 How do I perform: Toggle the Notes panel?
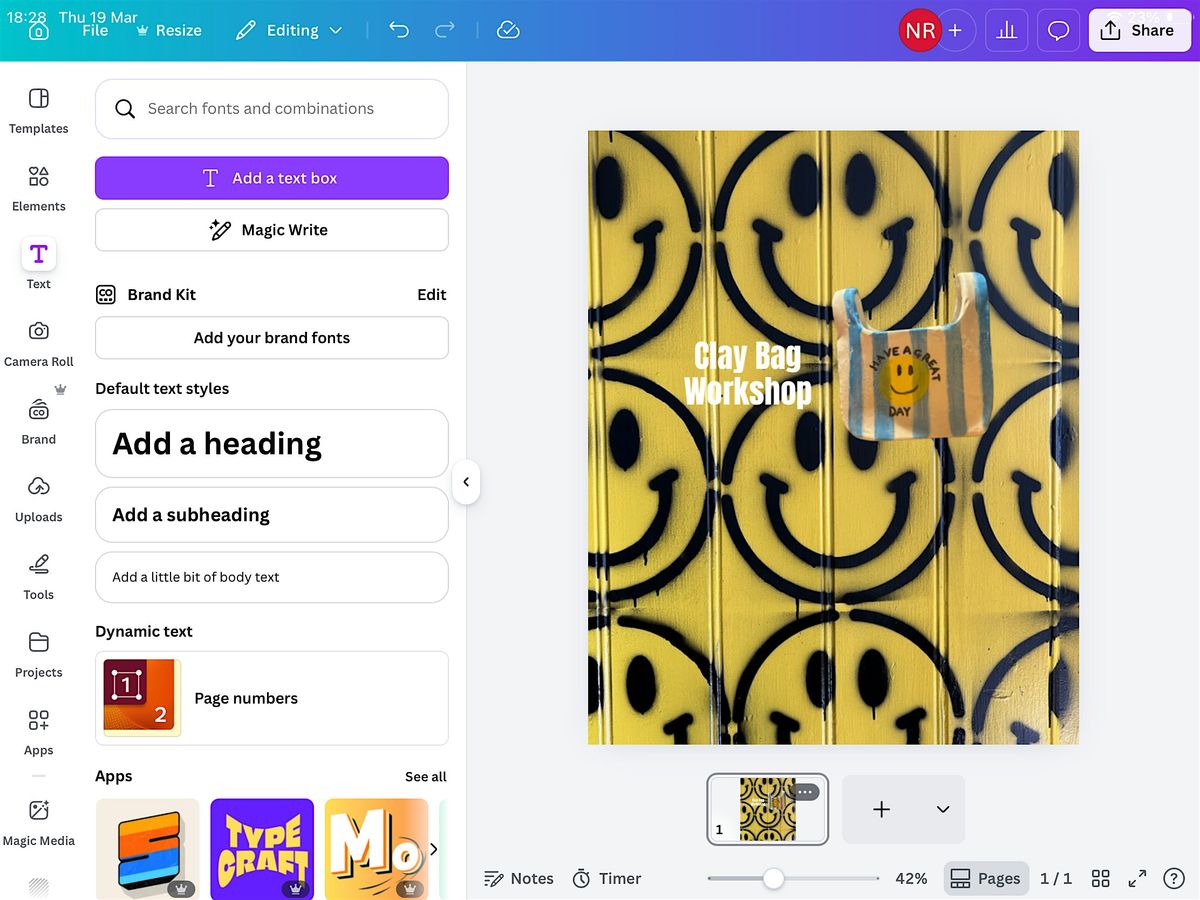pos(518,878)
